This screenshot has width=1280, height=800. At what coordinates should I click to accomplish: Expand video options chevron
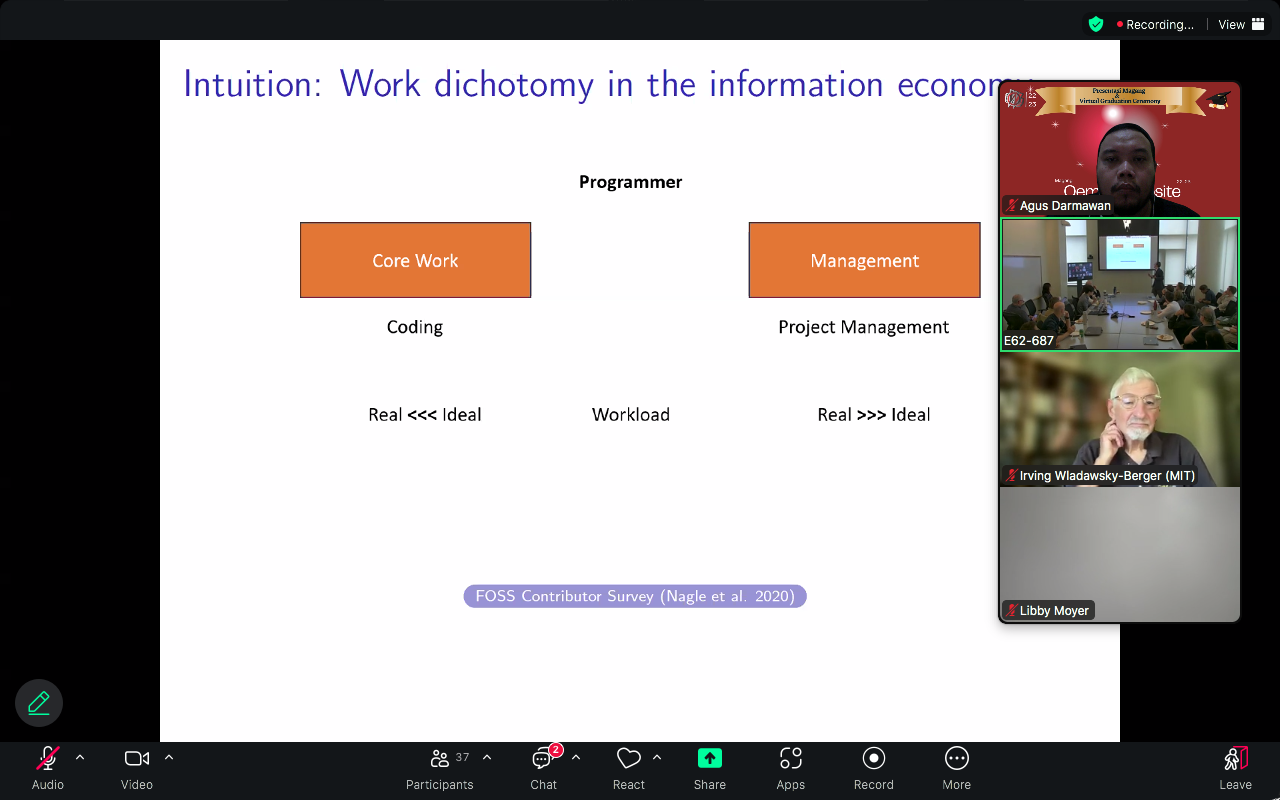169,757
